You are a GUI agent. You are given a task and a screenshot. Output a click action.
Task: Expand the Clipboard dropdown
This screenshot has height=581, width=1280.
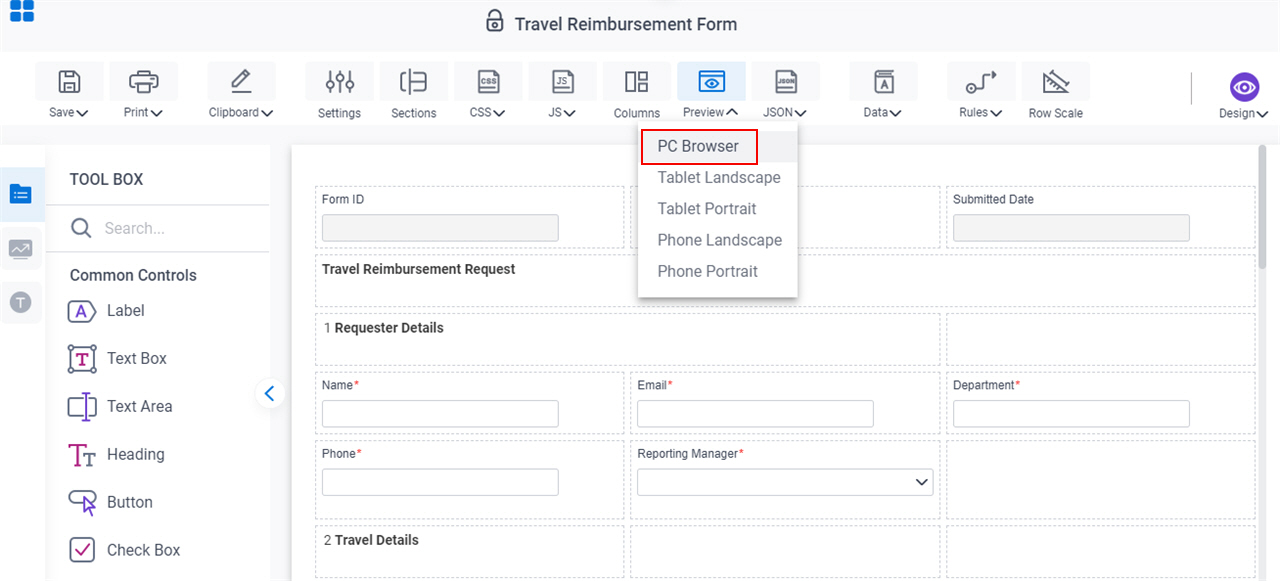point(241,113)
